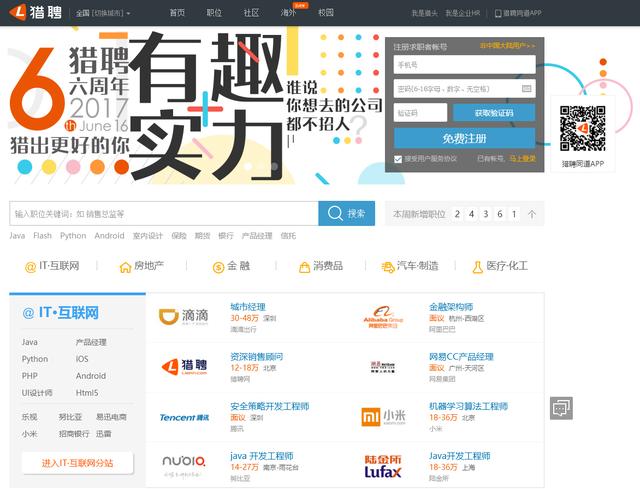
Task: Click the keyboard icon in password field
Action: point(527,89)
